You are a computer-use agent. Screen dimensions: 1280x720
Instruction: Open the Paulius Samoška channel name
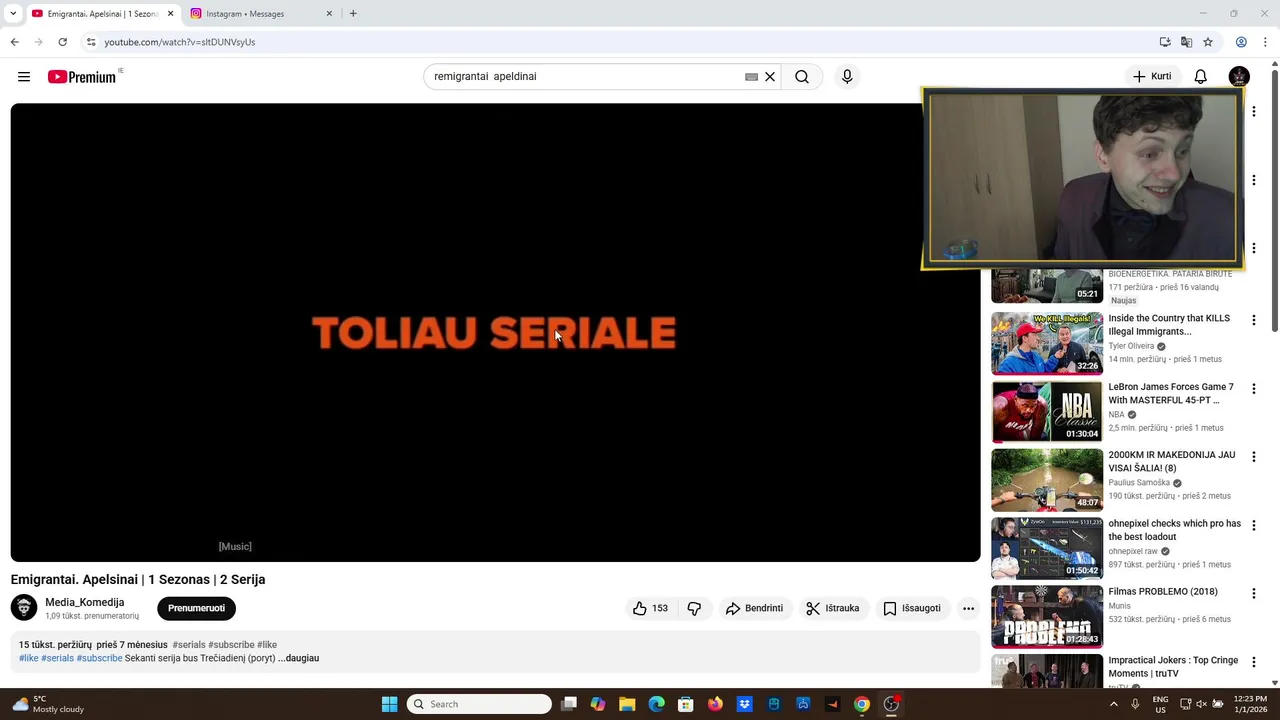click(x=1139, y=482)
